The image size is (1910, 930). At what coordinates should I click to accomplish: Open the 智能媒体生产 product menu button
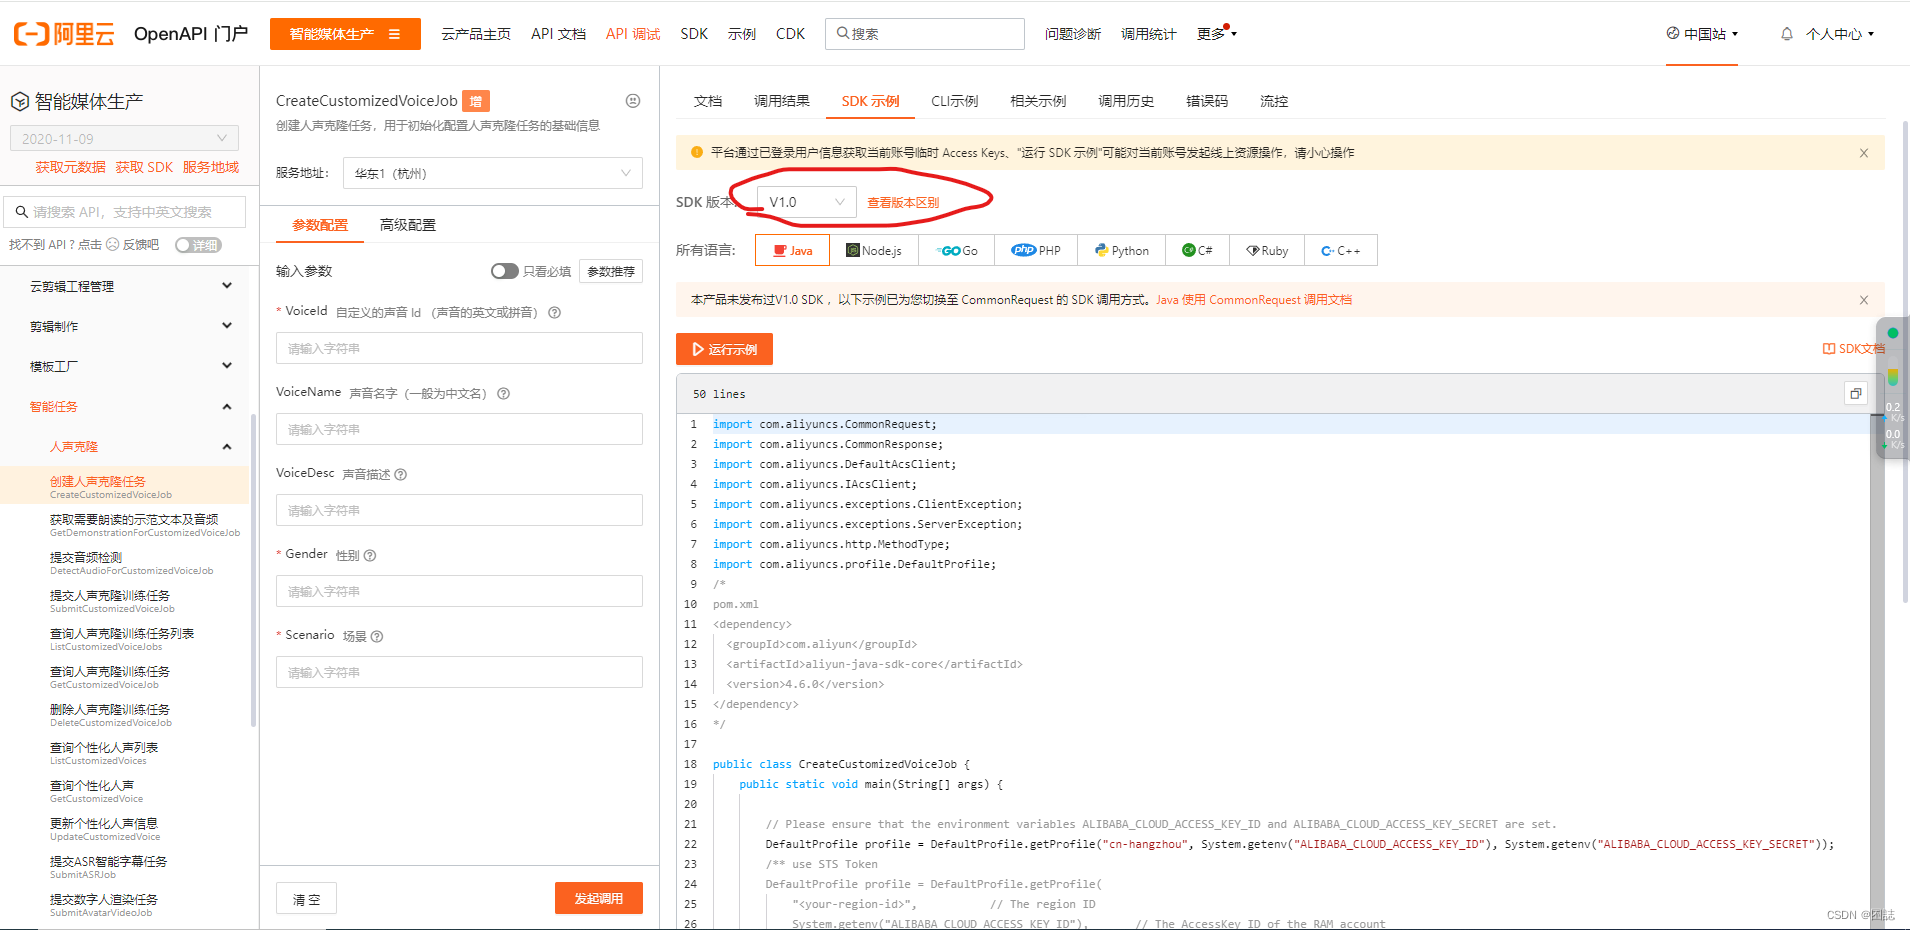[x=345, y=34]
